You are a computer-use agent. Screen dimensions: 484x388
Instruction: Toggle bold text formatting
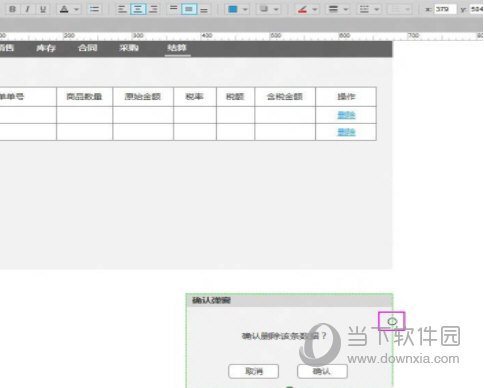12,9
